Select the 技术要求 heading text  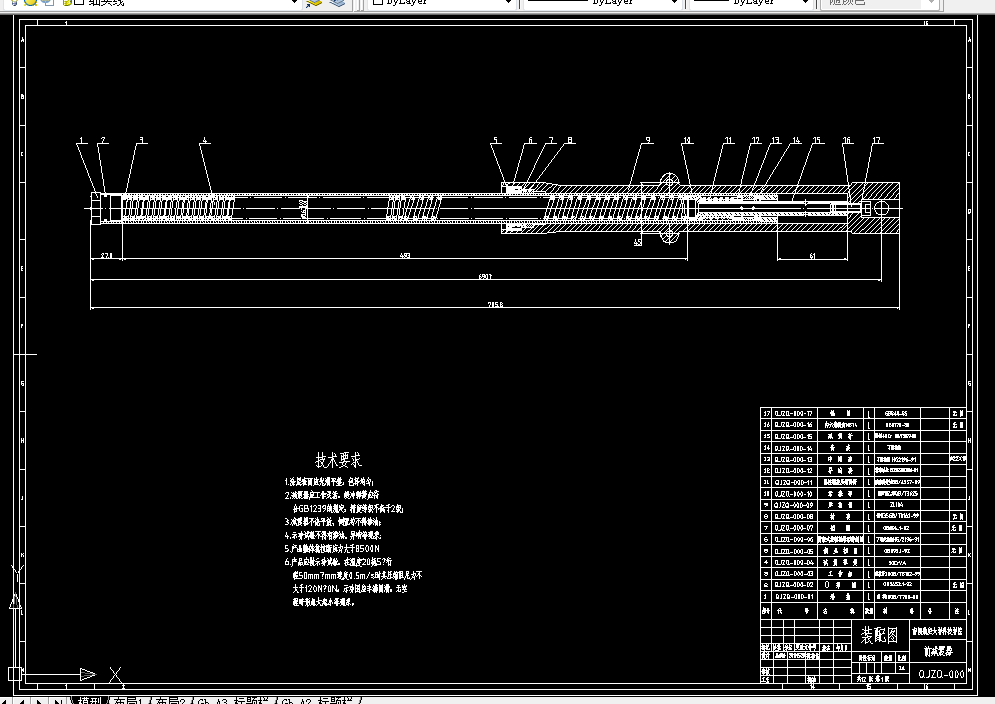338,460
